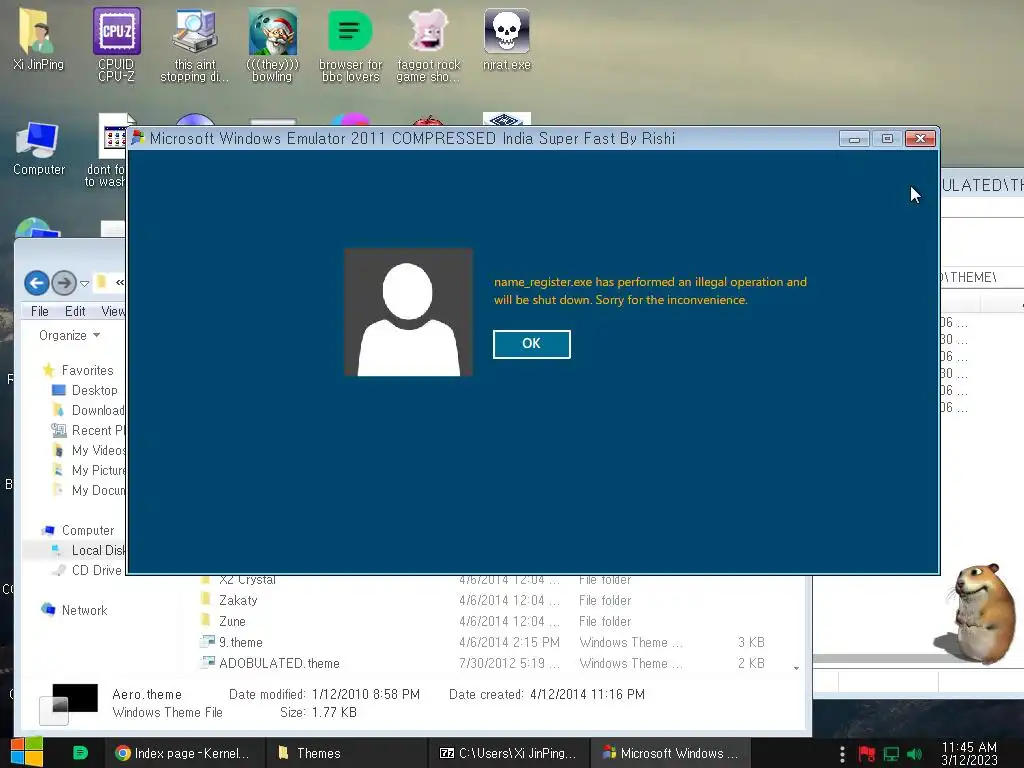Click the Zakaty folder icon
Image resolution: width=1024 pixels, height=768 pixels.
click(x=206, y=599)
